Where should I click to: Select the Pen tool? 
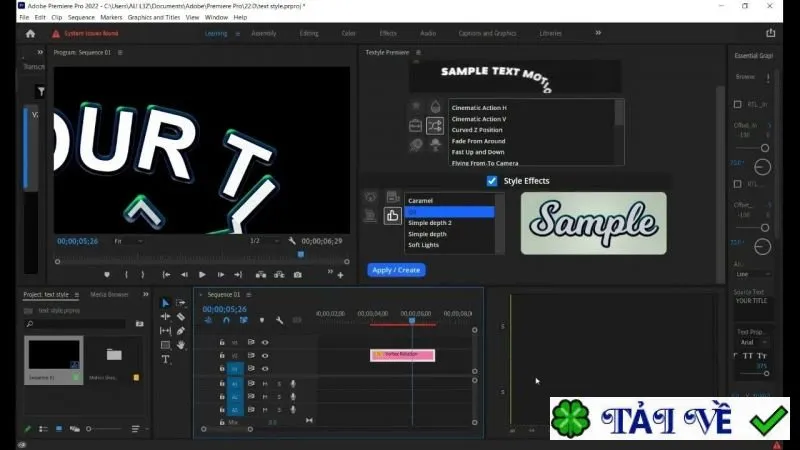tap(181, 331)
